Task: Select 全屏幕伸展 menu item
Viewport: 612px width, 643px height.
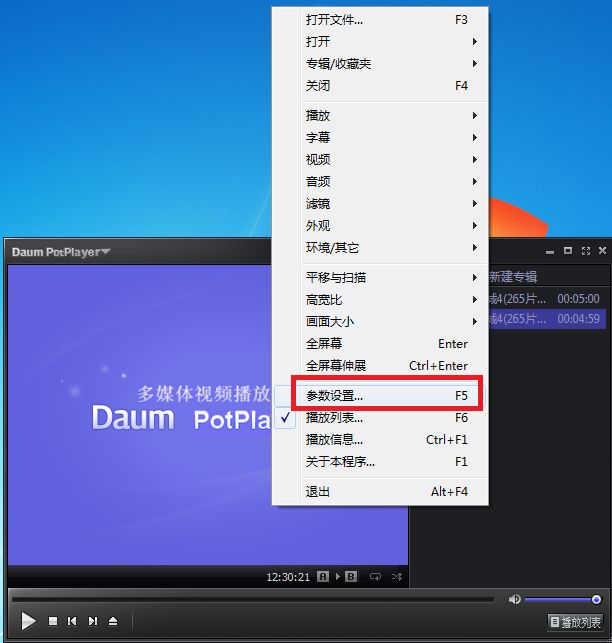Action: [x=380, y=365]
